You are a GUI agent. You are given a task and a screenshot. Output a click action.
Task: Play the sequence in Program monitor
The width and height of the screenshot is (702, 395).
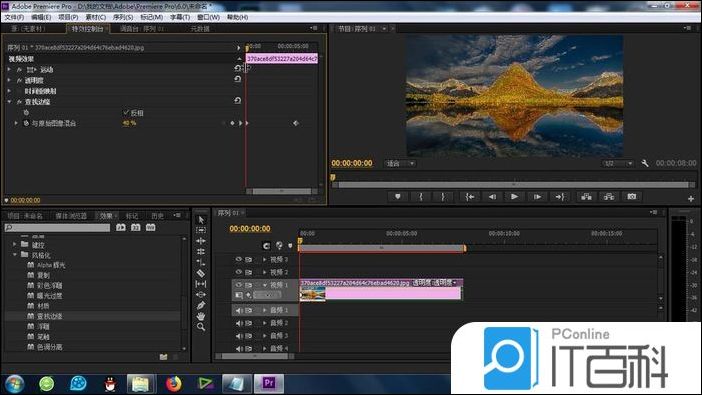514,197
